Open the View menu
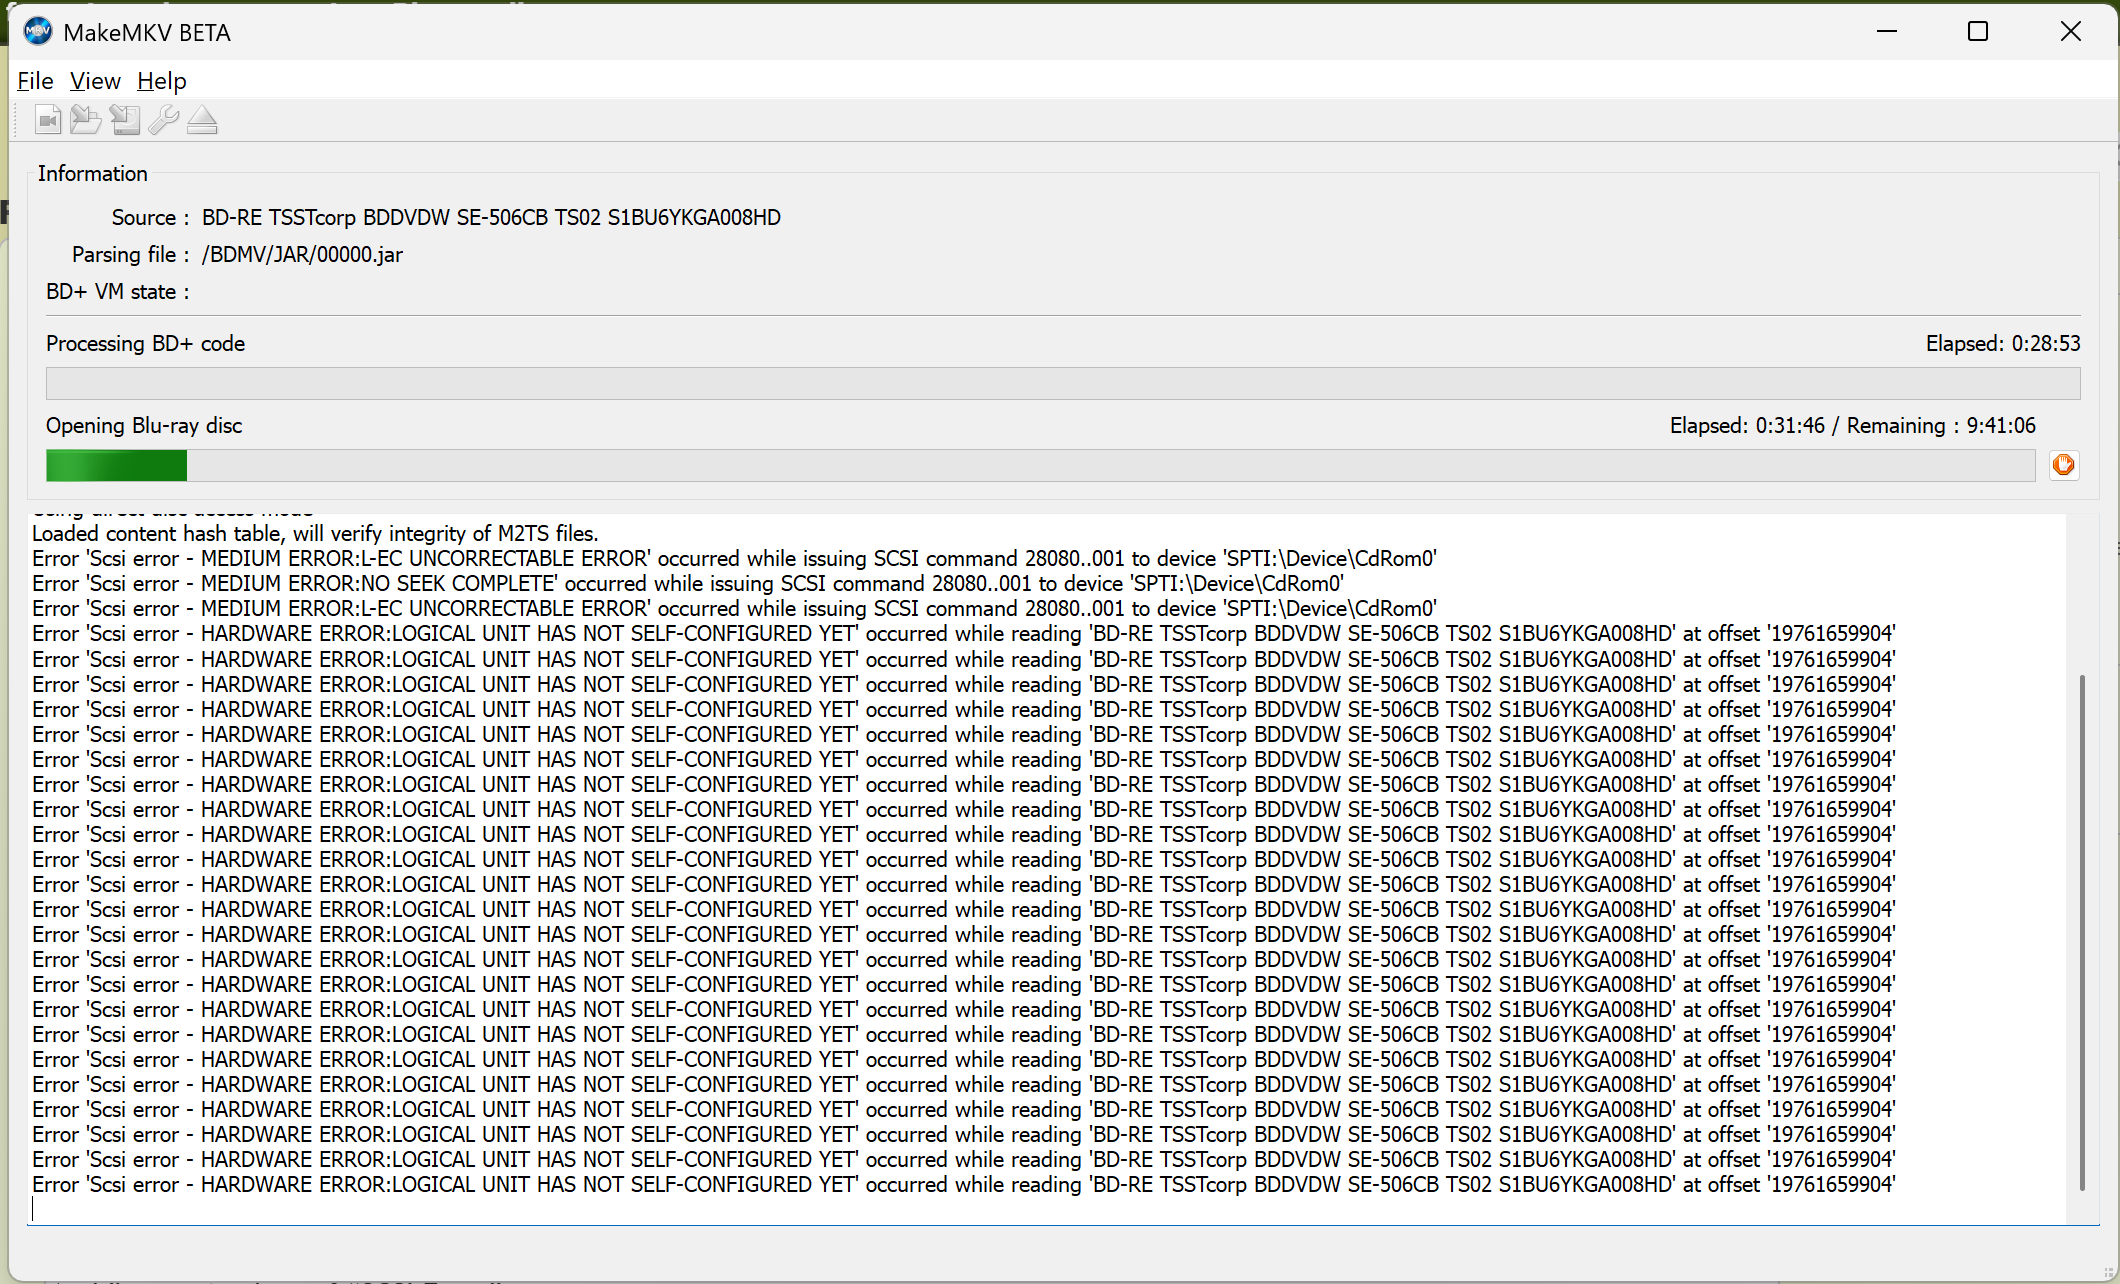Image resolution: width=2120 pixels, height=1284 pixels. click(x=95, y=81)
